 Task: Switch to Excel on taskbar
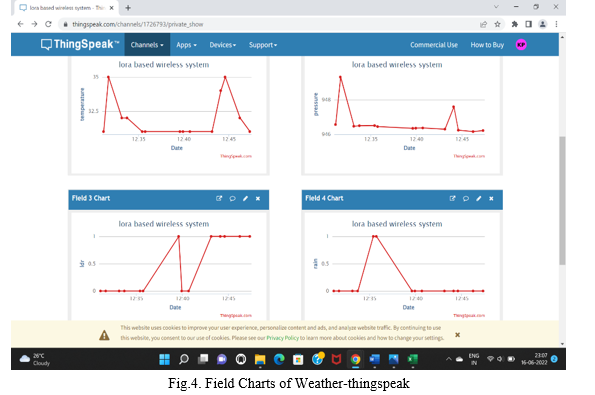click(x=412, y=359)
